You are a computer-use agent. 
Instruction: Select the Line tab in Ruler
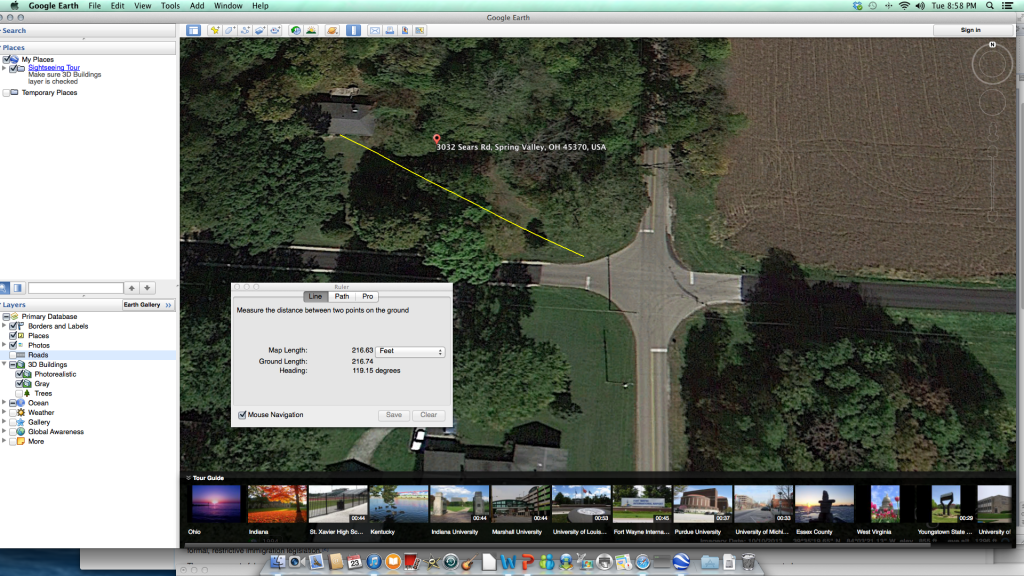click(x=315, y=296)
